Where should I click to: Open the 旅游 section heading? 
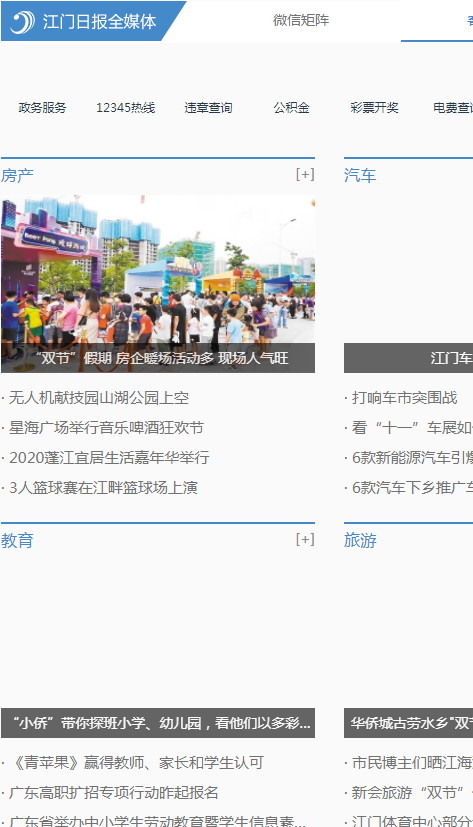(x=360, y=541)
